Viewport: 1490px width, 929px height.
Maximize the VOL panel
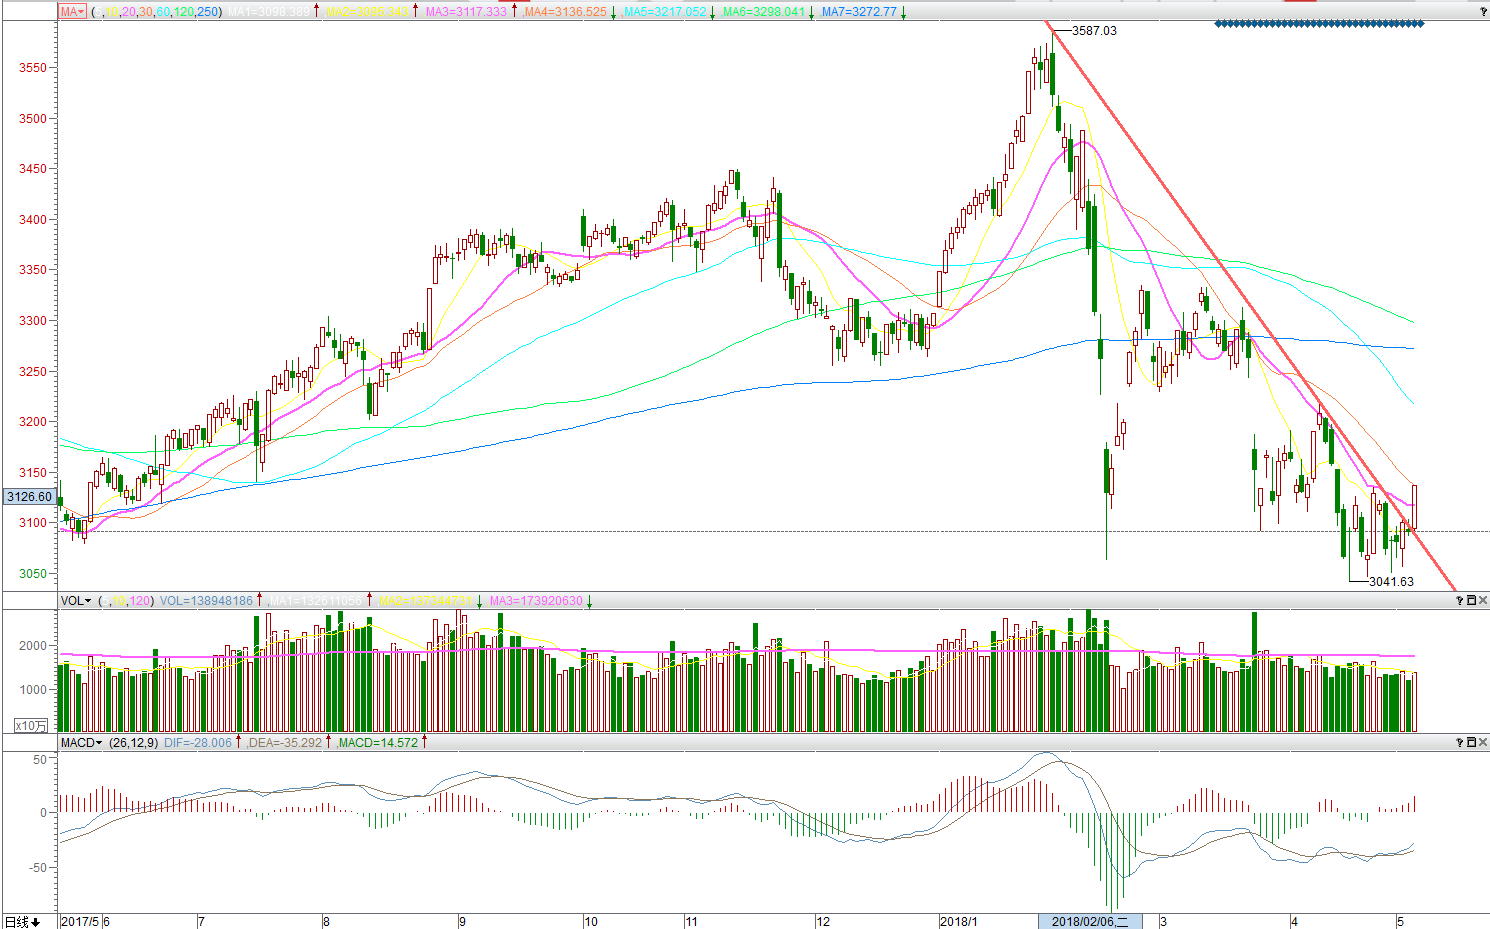[1472, 601]
